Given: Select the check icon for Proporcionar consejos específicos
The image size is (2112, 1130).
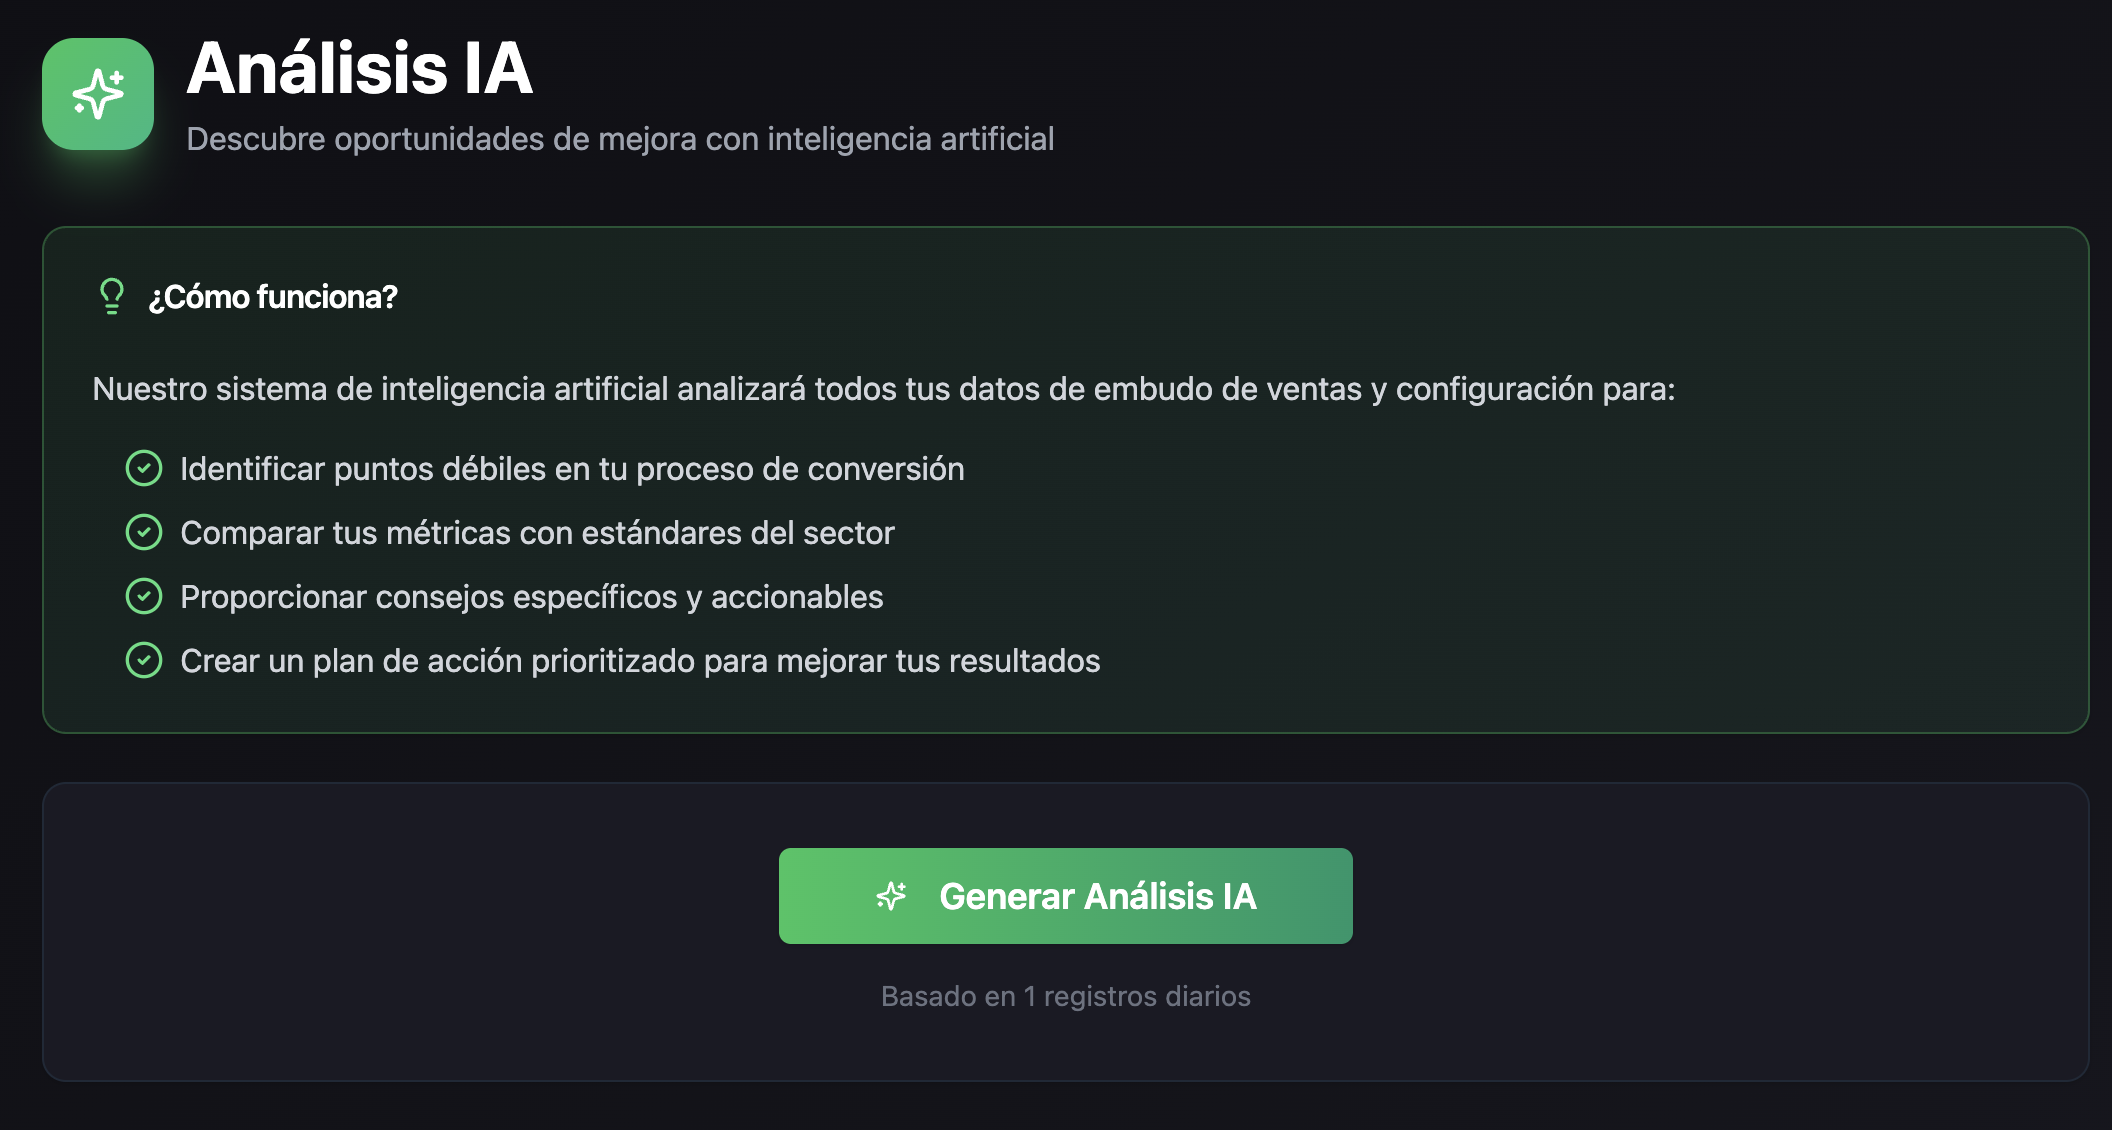Looking at the screenshot, I should [145, 596].
